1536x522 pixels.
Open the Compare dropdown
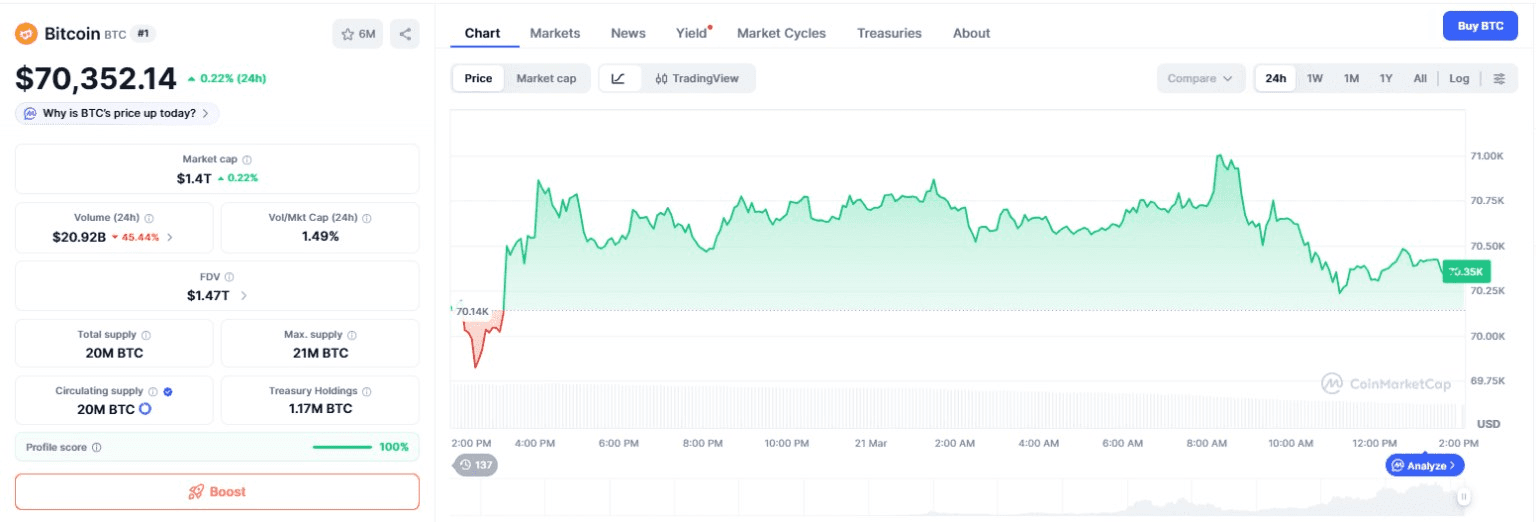pyautogui.click(x=1200, y=78)
